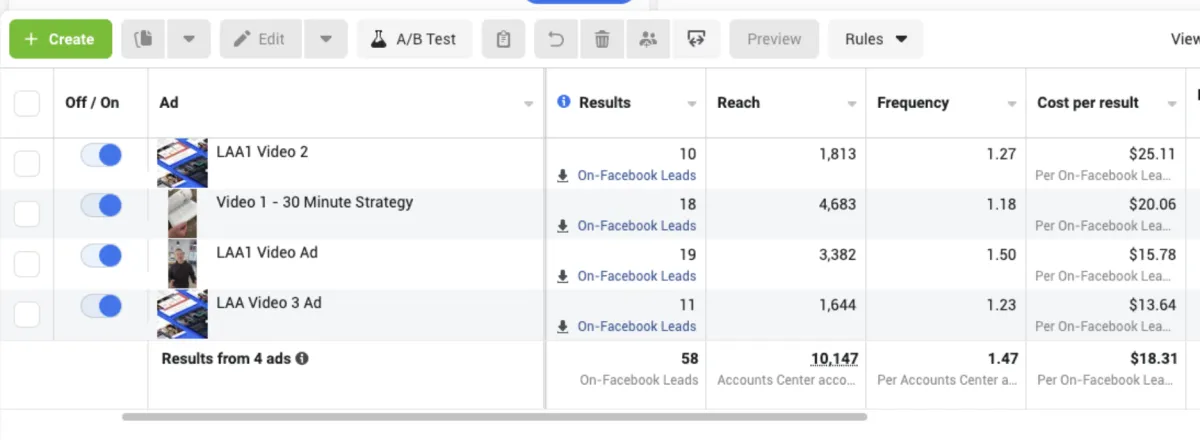Check the select-all checkbox in the header
Viewport: 1200px width, 440px height.
27,103
